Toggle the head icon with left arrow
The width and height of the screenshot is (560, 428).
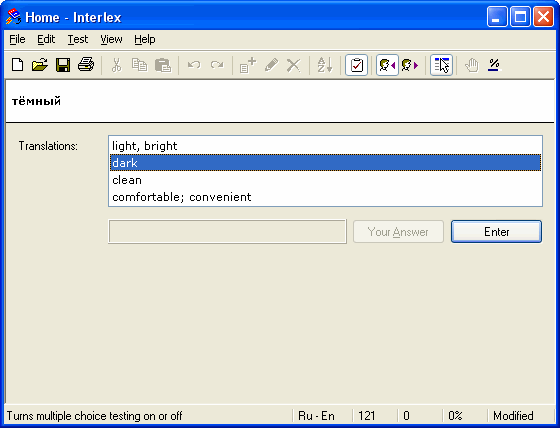388,65
